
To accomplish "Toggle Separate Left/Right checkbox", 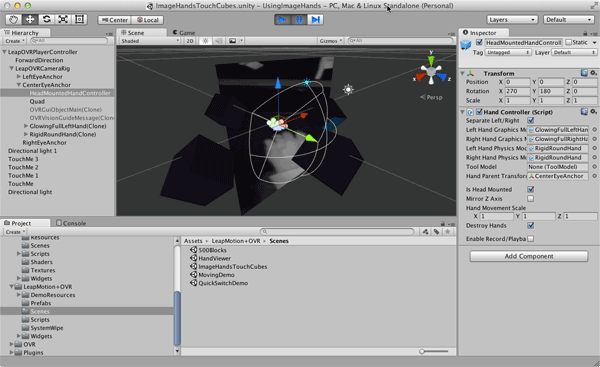I will click(x=531, y=121).
